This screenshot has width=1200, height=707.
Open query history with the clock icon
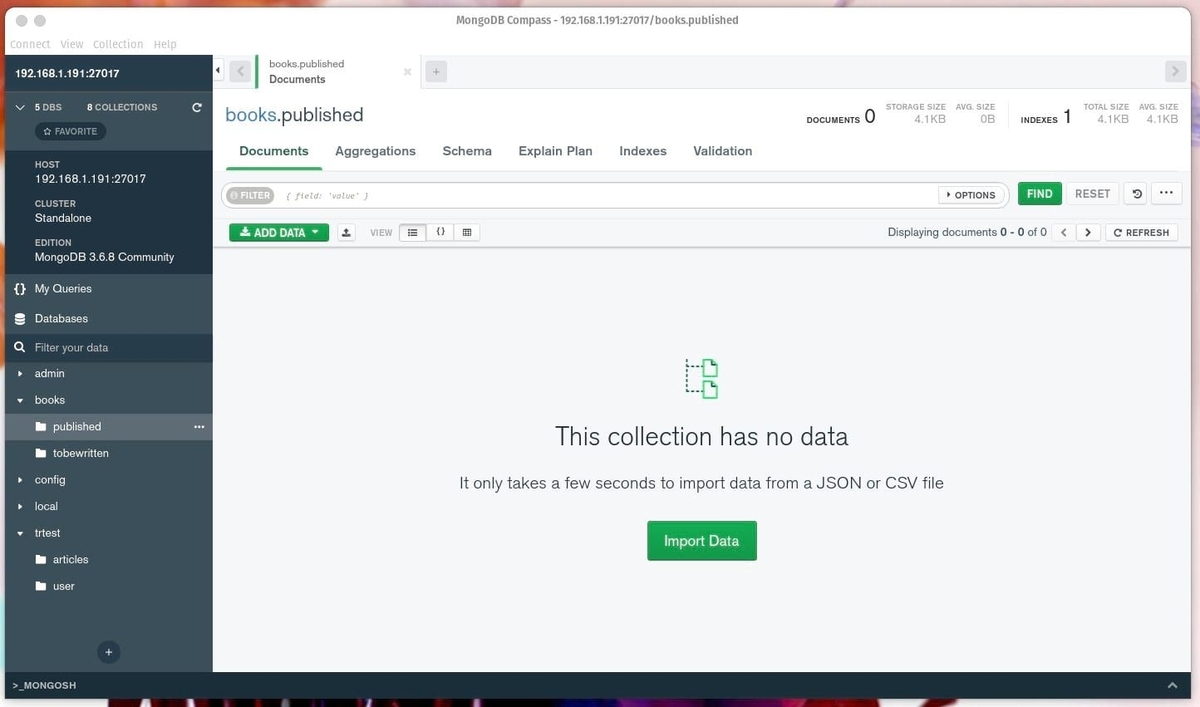(x=1135, y=193)
